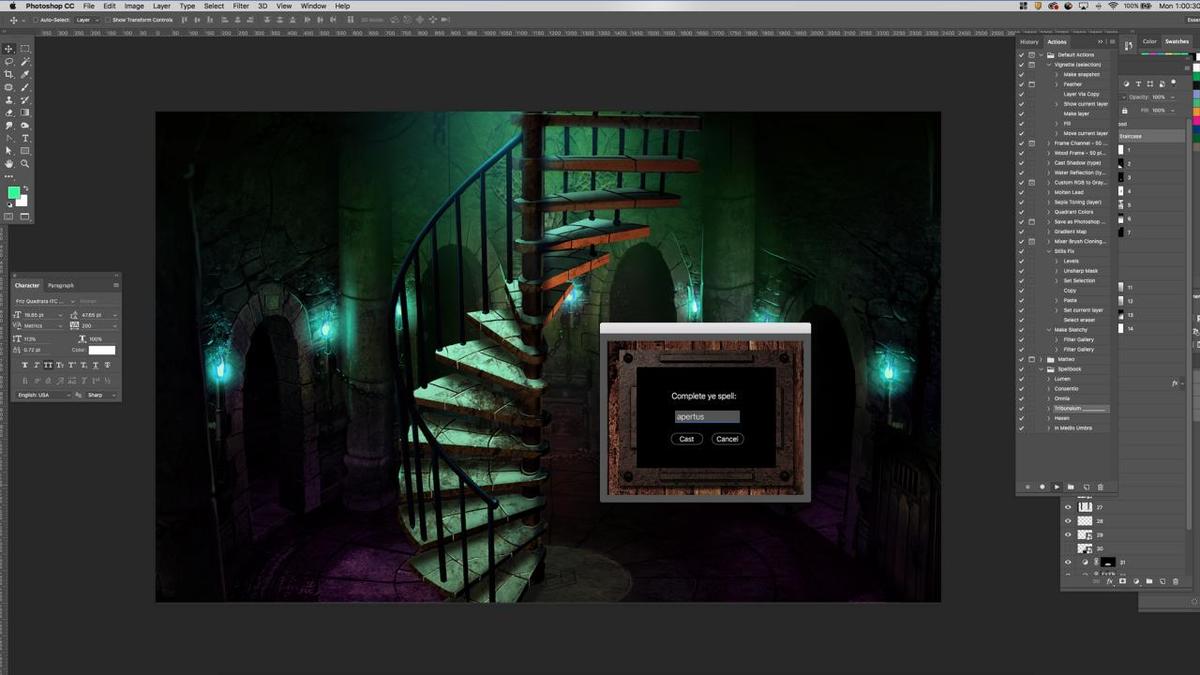Image resolution: width=1200 pixels, height=675 pixels.
Task: Open the Sharp anti-aliasing dropdown
Action: tap(101, 395)
